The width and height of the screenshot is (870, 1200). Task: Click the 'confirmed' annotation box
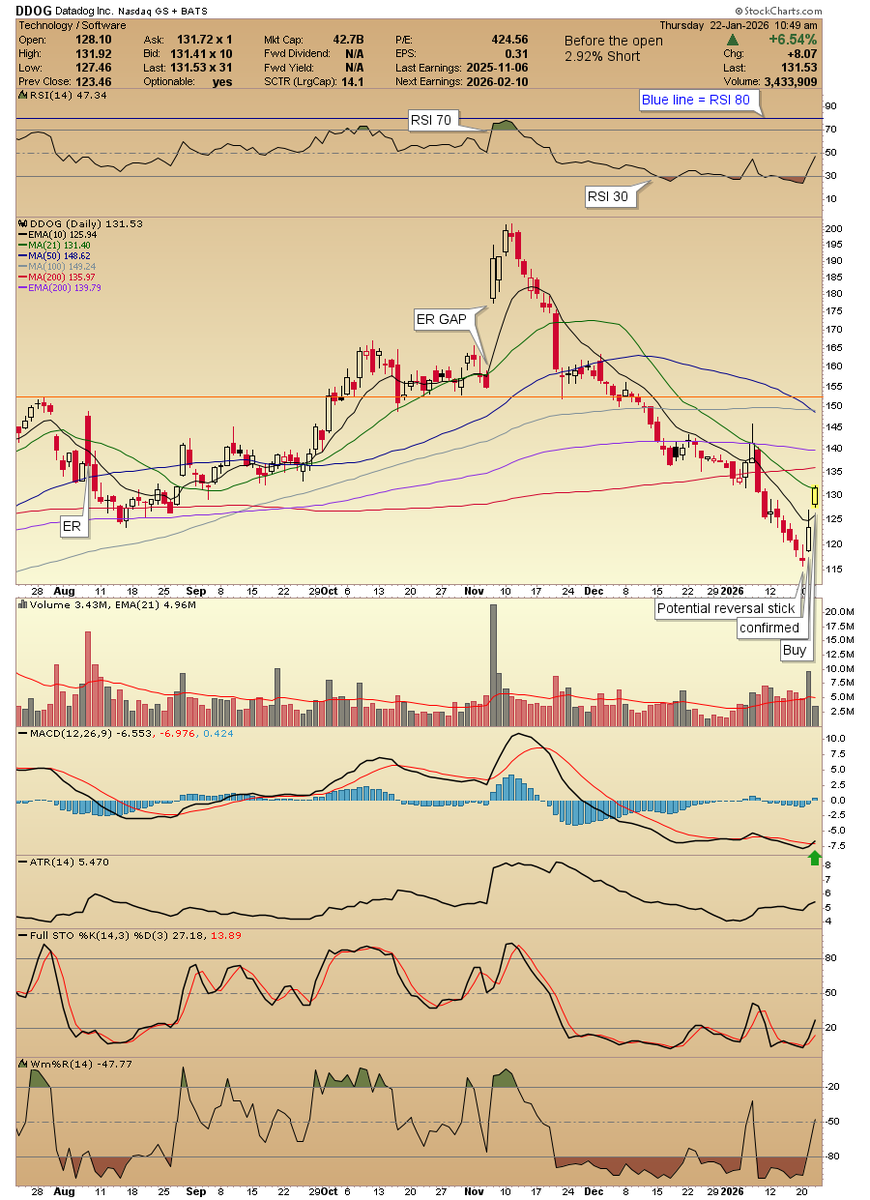pos(769,628)
